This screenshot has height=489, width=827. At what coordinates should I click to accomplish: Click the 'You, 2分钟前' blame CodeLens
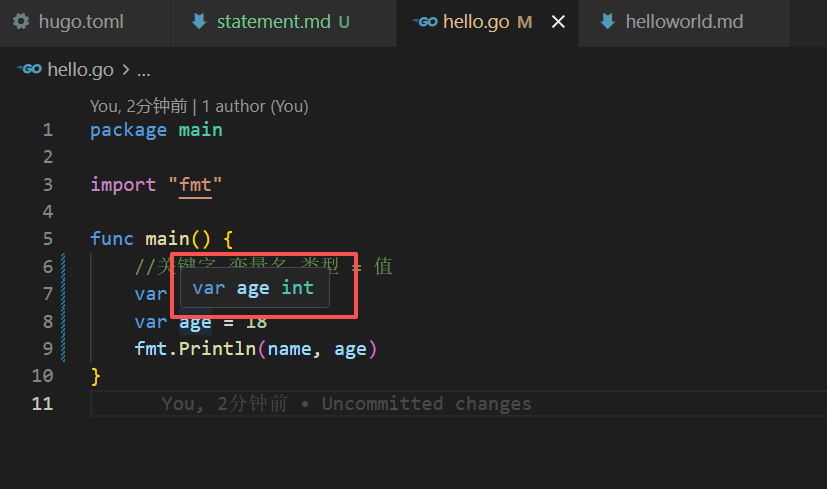click(x=138, y=106)
